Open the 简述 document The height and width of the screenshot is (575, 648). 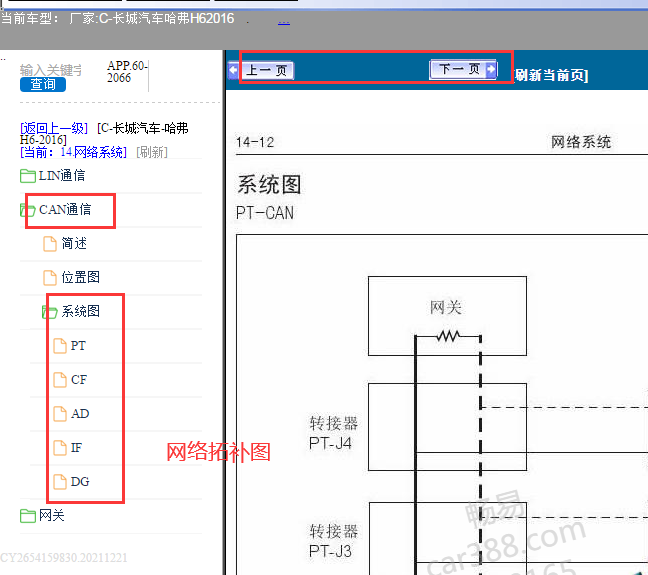pyautogui.click(x=74, y=243)
